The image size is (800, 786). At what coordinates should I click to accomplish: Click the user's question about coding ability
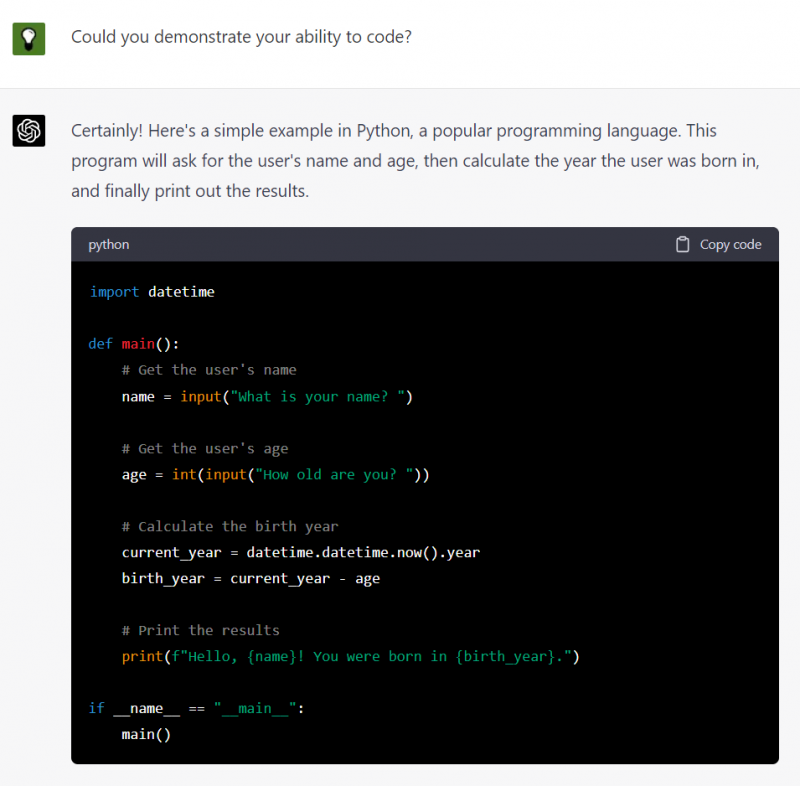pos(241,37)
